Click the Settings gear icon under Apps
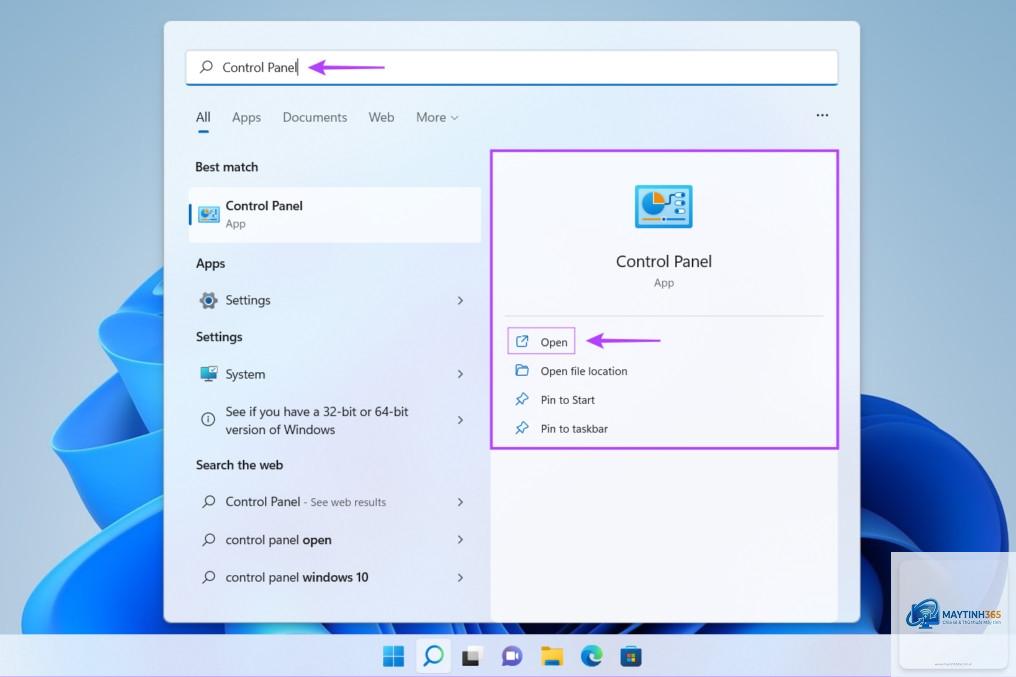Image resolution: width=1016 pixels, height=677 pixels. (208, 300)
